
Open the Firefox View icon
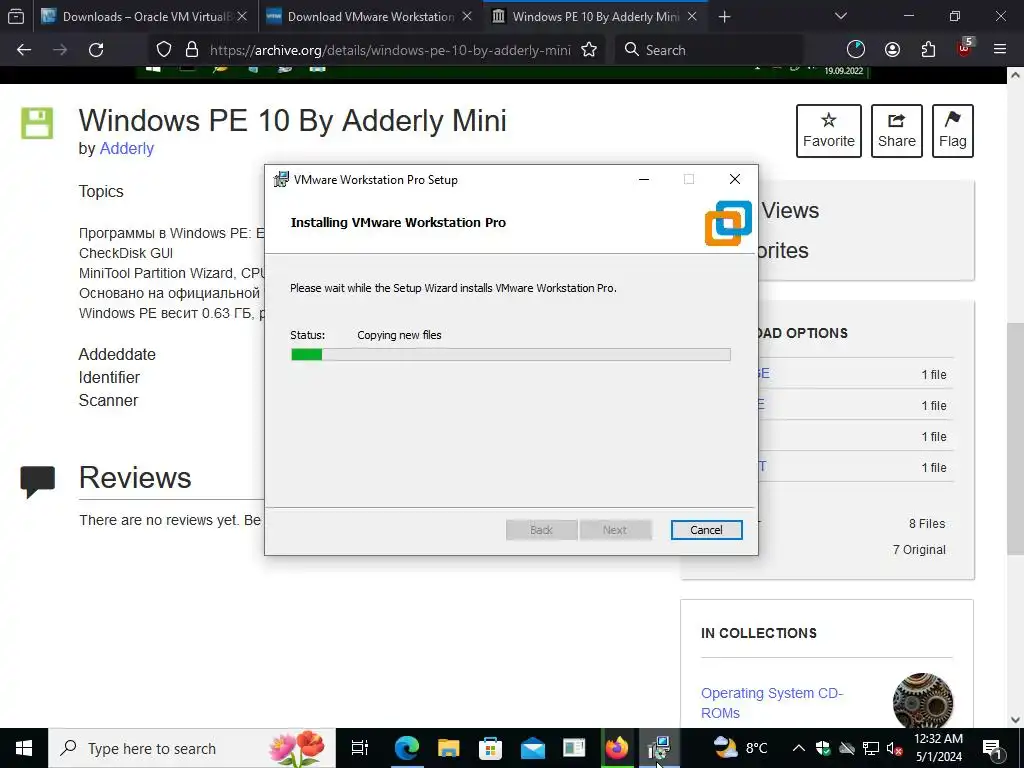16,16
